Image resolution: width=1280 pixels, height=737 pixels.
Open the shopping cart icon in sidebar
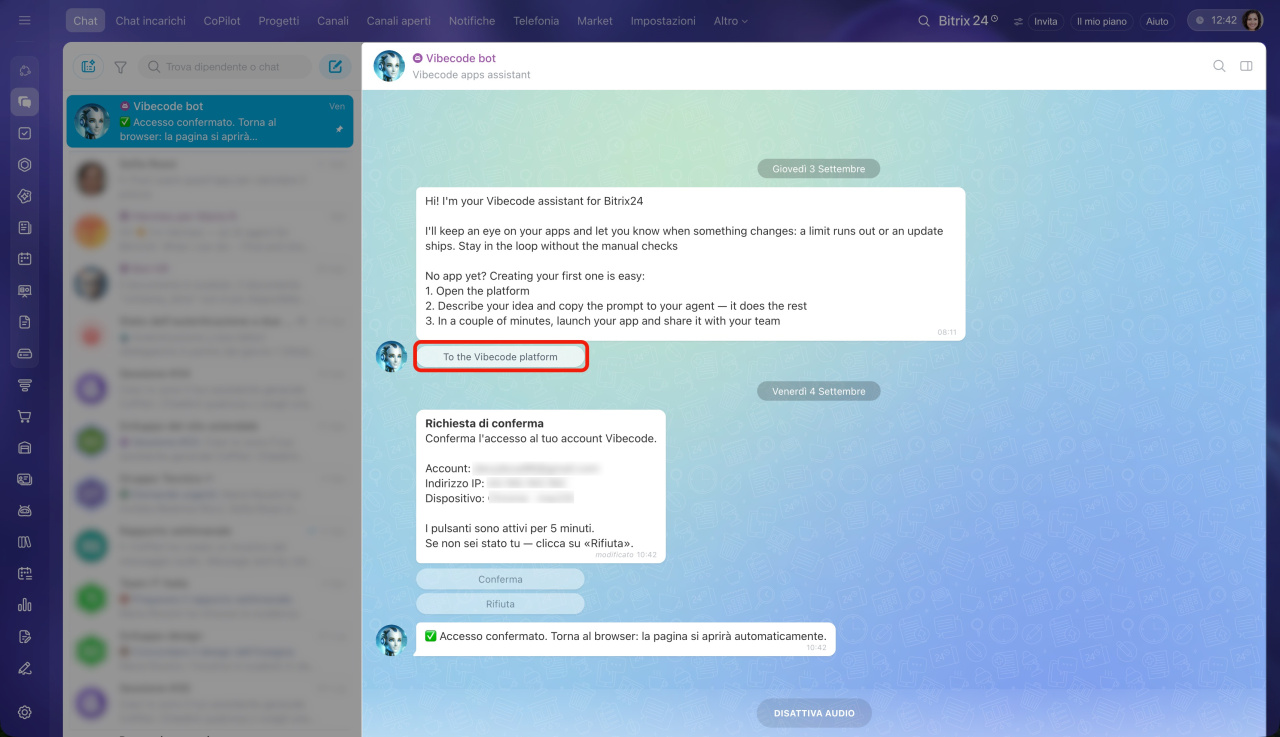pyautogui.click(x=25, y=416)
